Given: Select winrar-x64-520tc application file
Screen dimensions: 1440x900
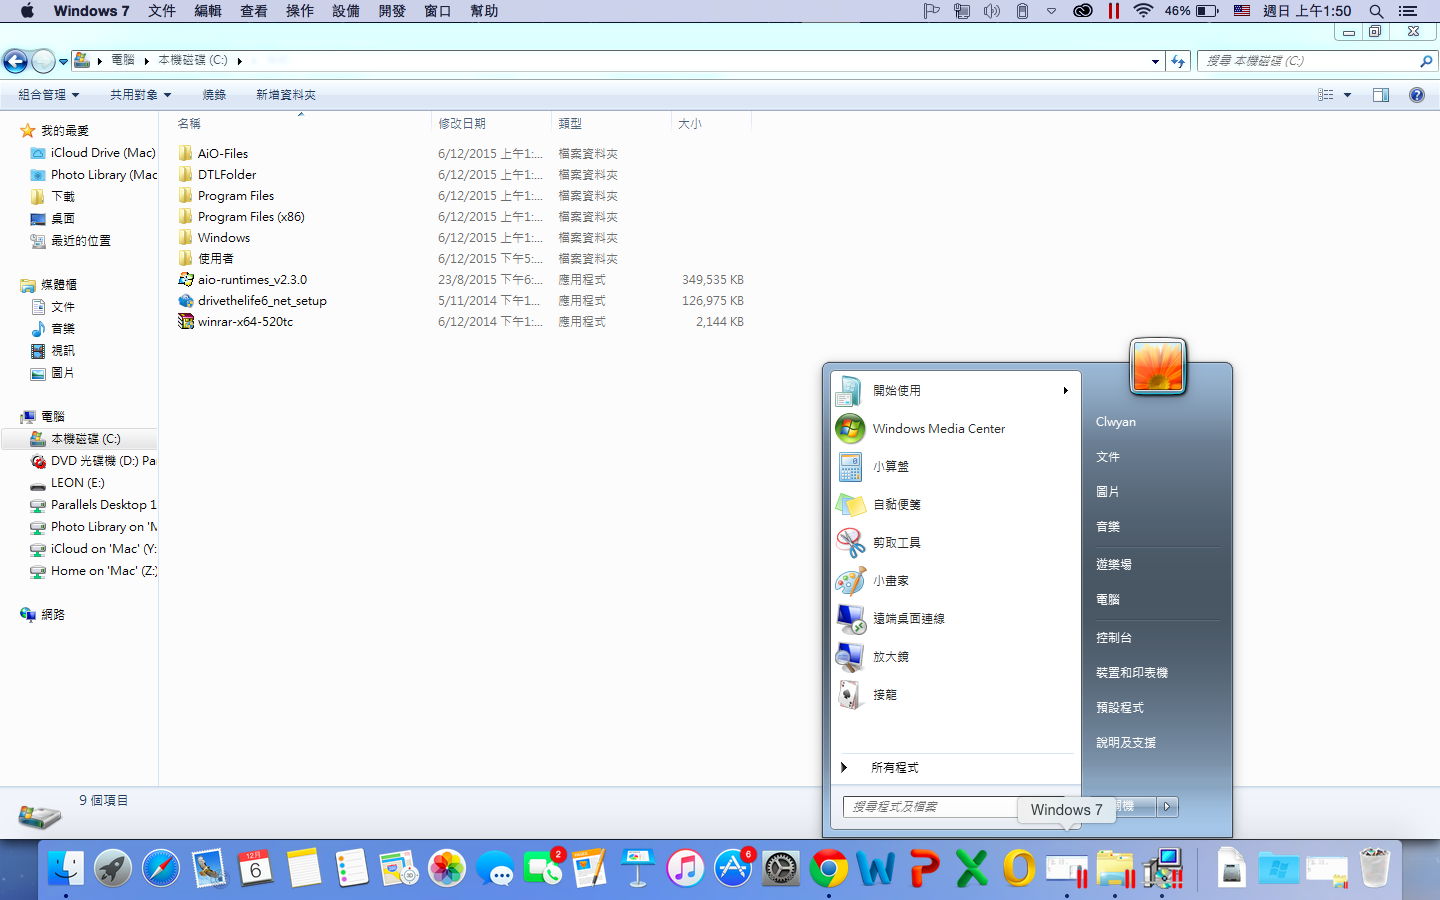Looking at the screenshot, I should pos(245,322).
